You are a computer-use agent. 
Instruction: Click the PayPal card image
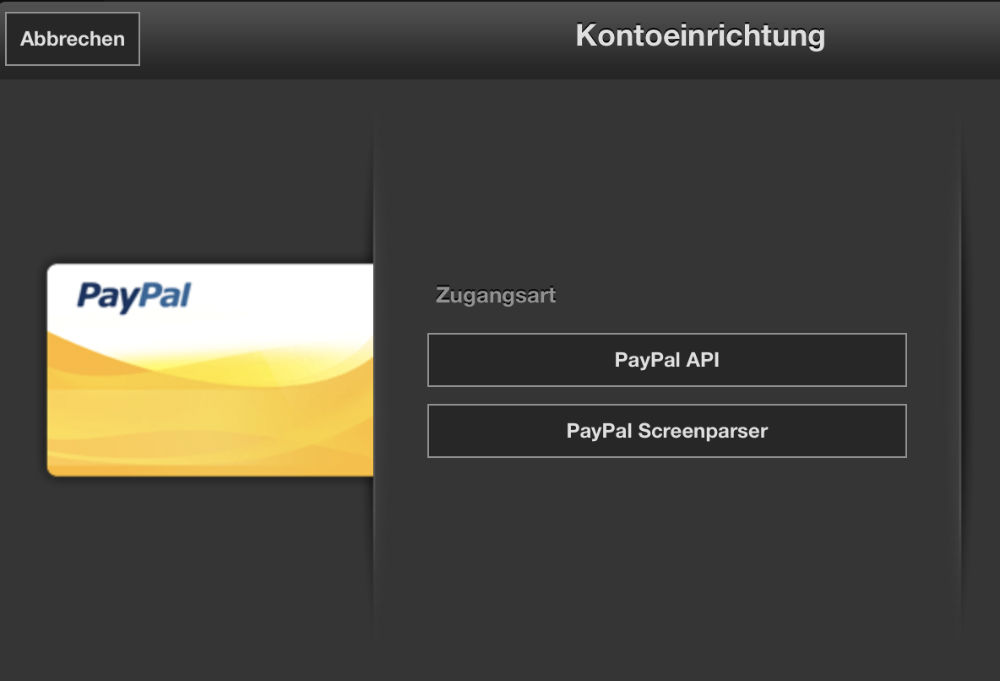point(210,370)
